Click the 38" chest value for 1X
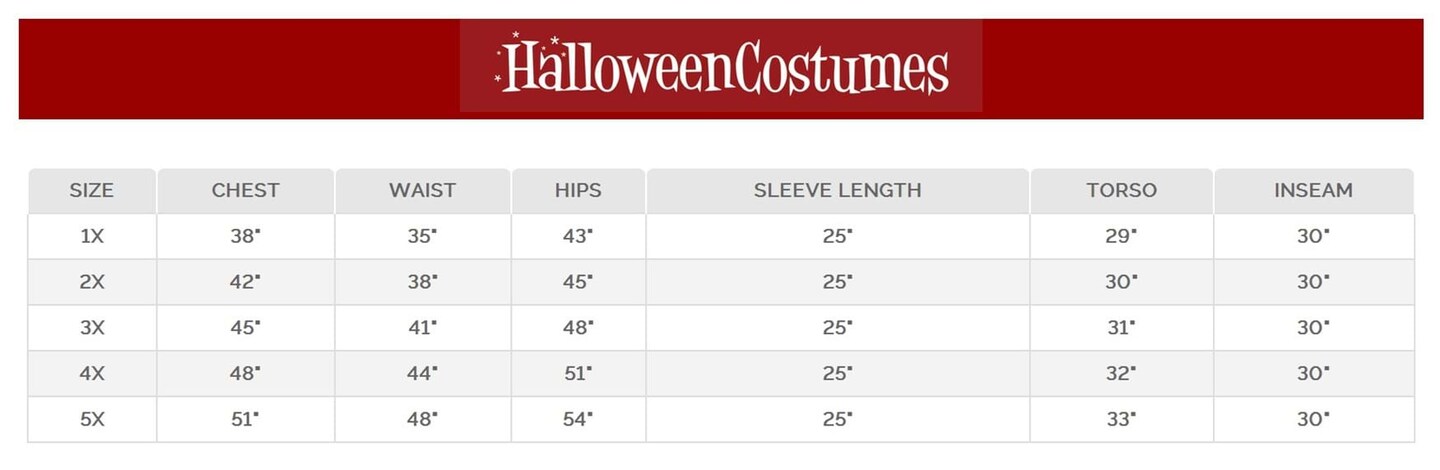 245,236
